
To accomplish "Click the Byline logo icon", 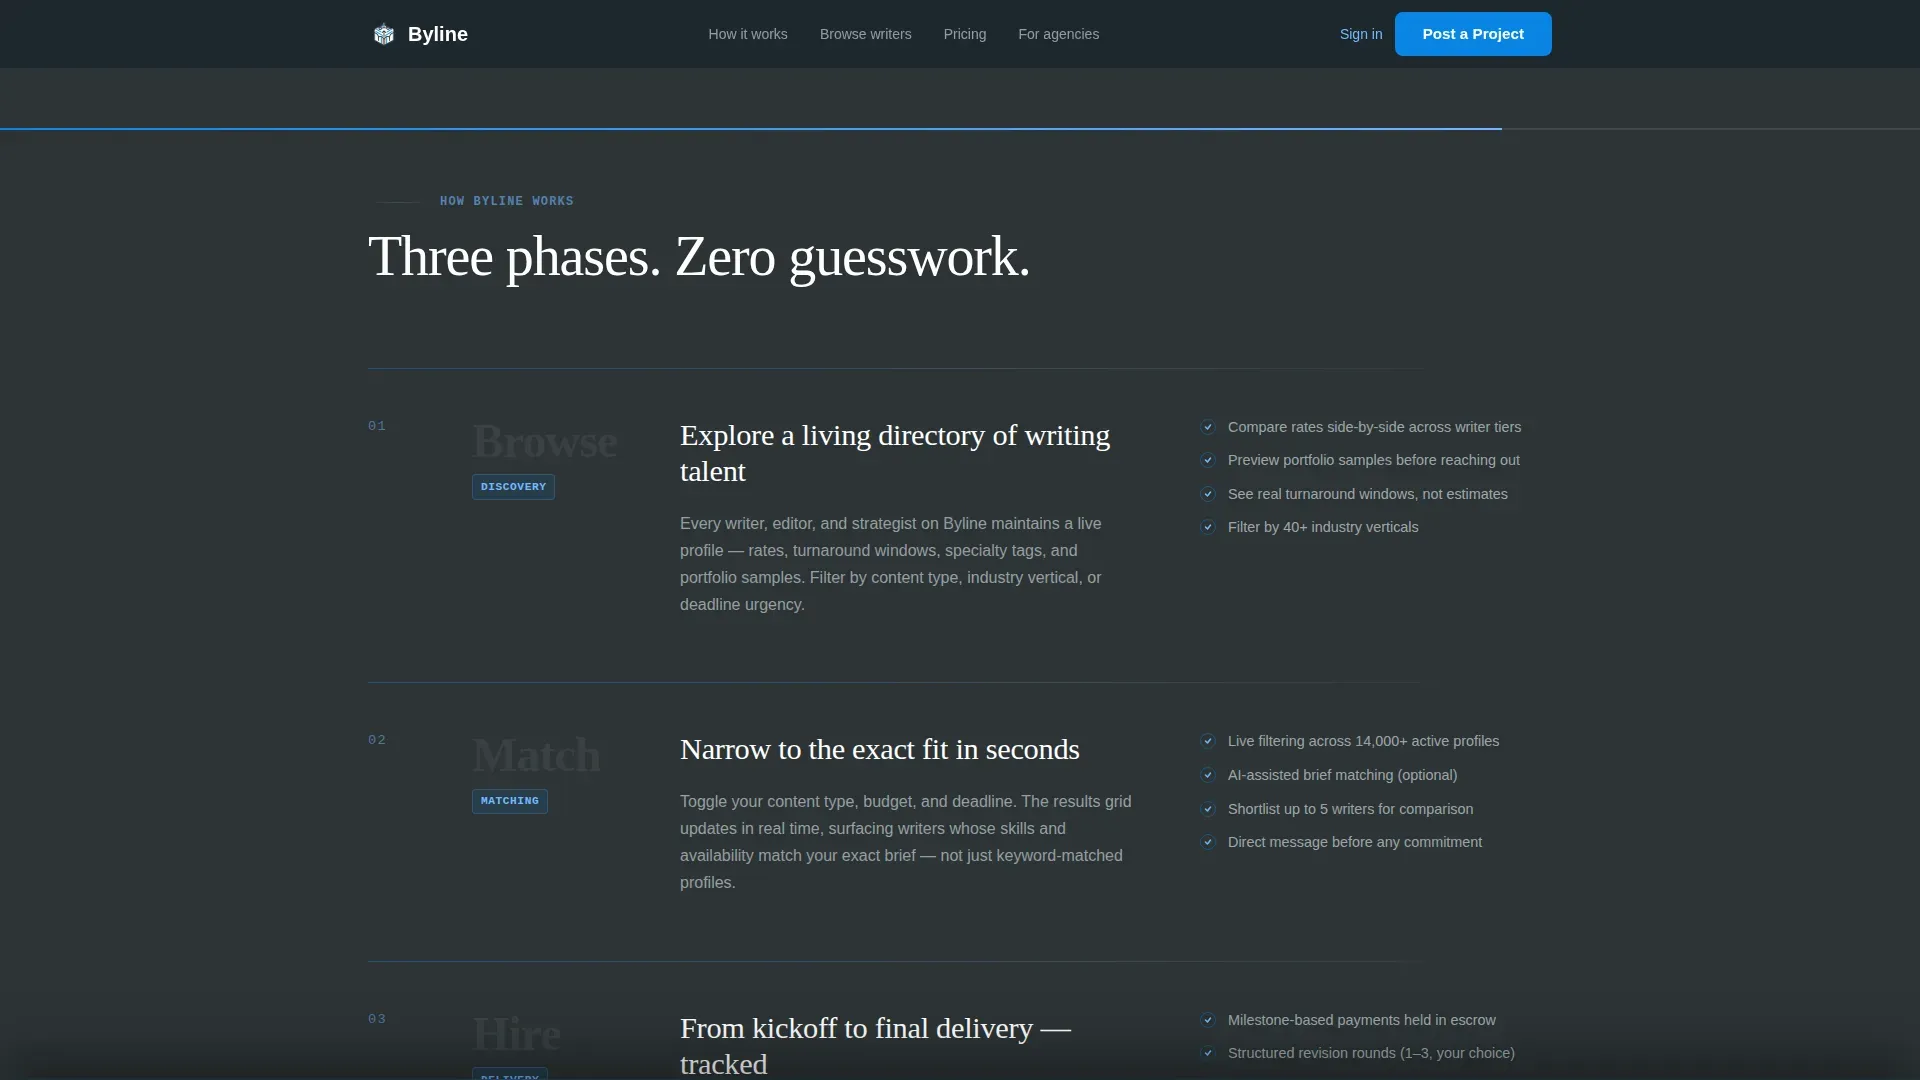I will point(384,34).
